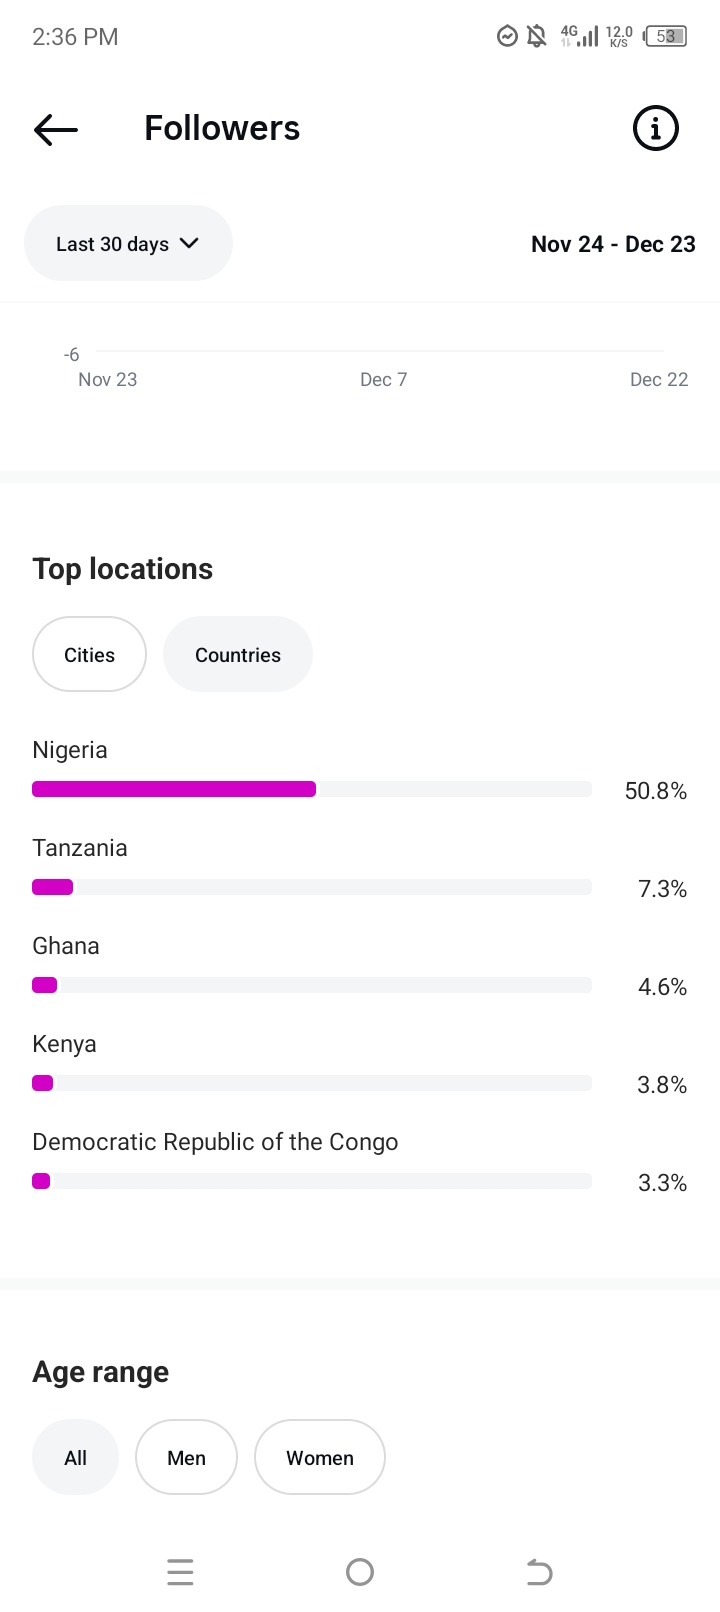
Task: Switch top locations to Countries
Action: tap(238, 655)
